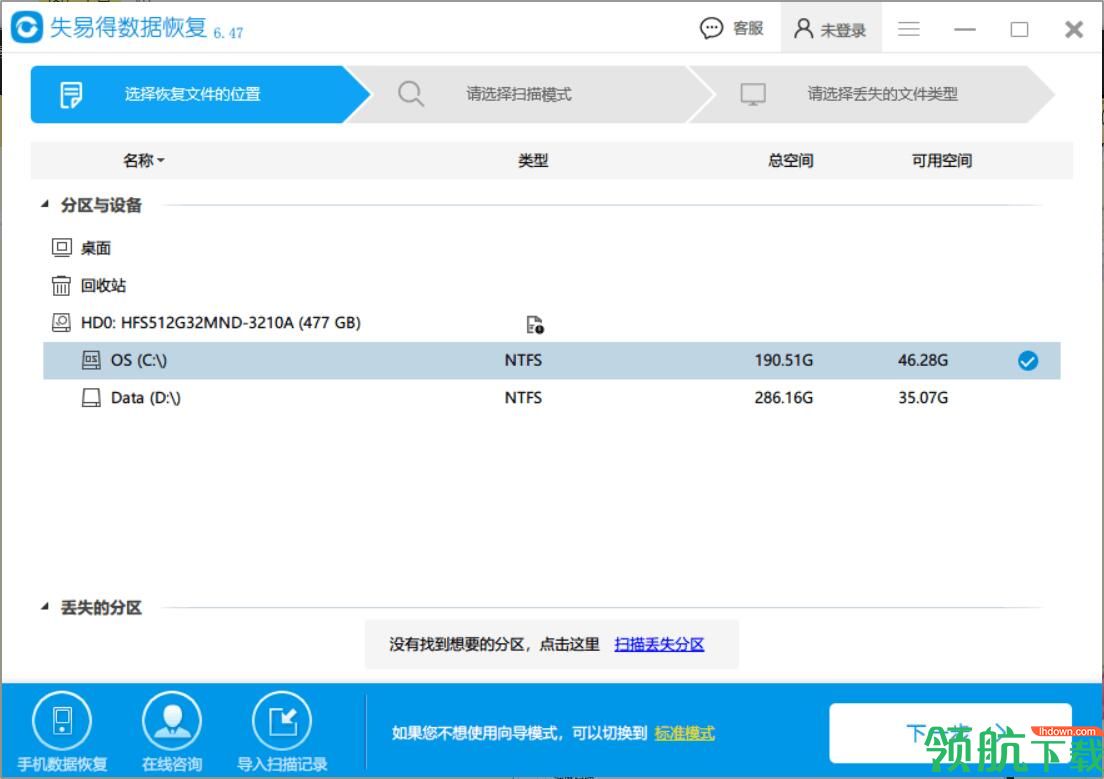The width and height of the screenshot is (1104, 779).
Task: Click the 35.07G free space value
Action: pyautogui.click(x=922, y=398)
